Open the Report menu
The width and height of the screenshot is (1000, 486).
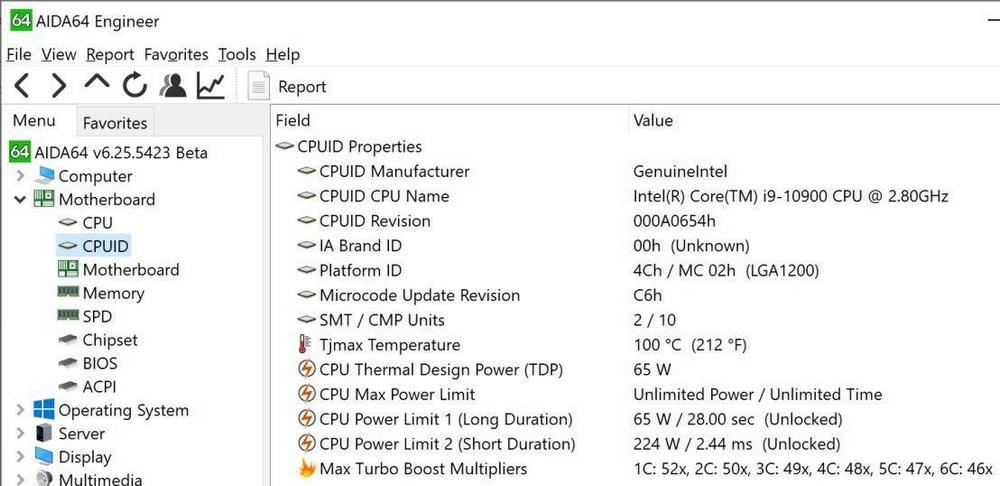point(110,55)
